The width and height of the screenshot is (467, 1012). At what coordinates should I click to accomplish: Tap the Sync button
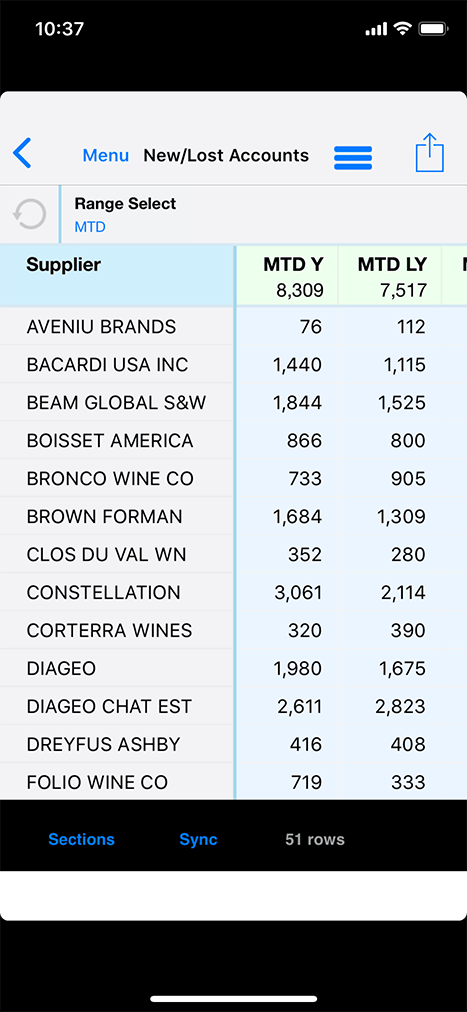point(198,839)
